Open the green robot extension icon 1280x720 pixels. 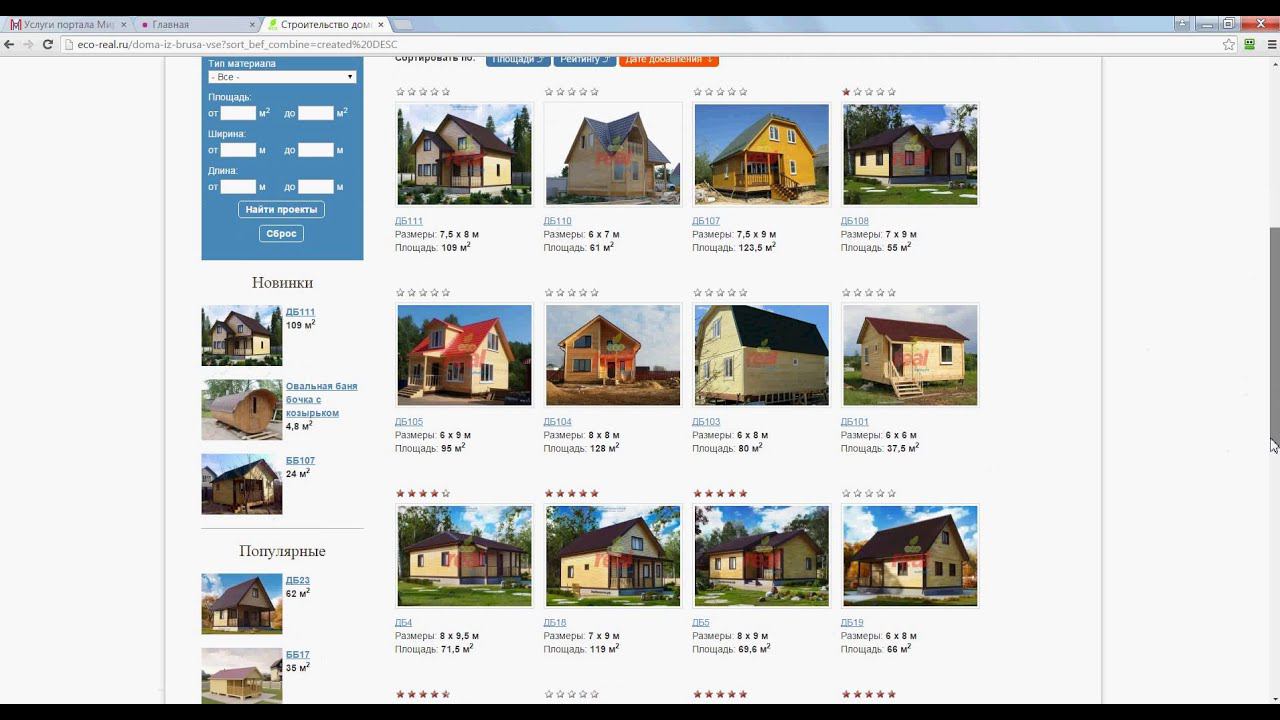1250,44
